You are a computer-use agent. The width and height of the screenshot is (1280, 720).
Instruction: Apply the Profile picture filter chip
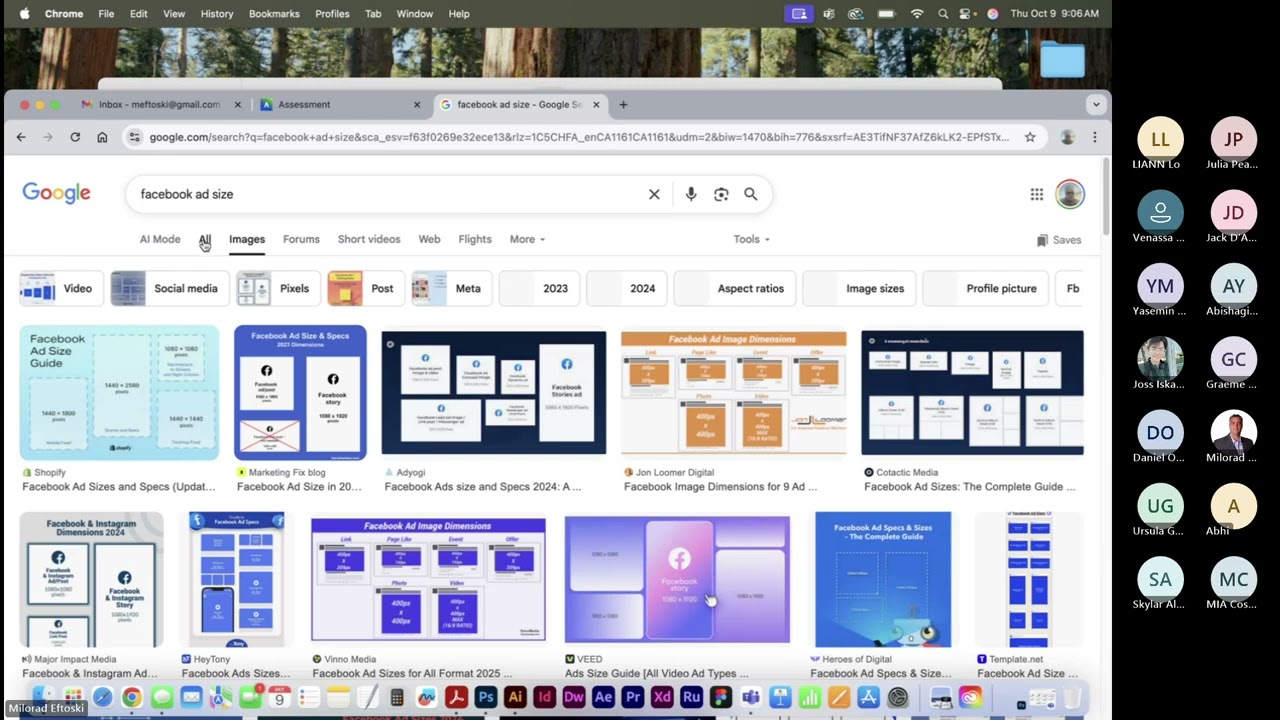pos(984,288)
